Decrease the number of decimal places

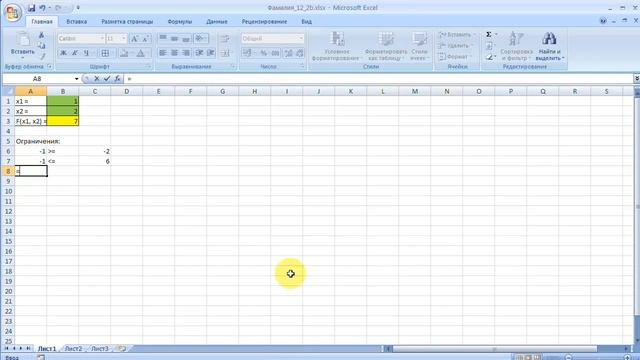(300, 53)
